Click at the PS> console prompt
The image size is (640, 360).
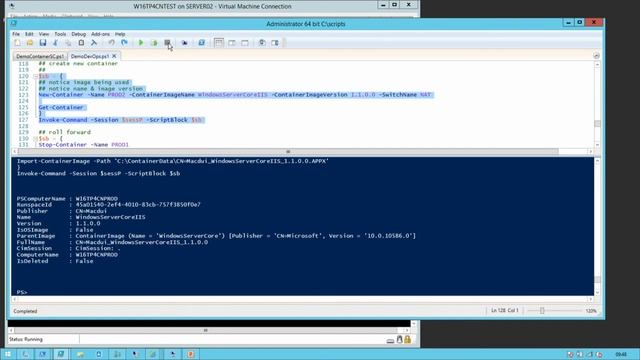click(22, 292)
